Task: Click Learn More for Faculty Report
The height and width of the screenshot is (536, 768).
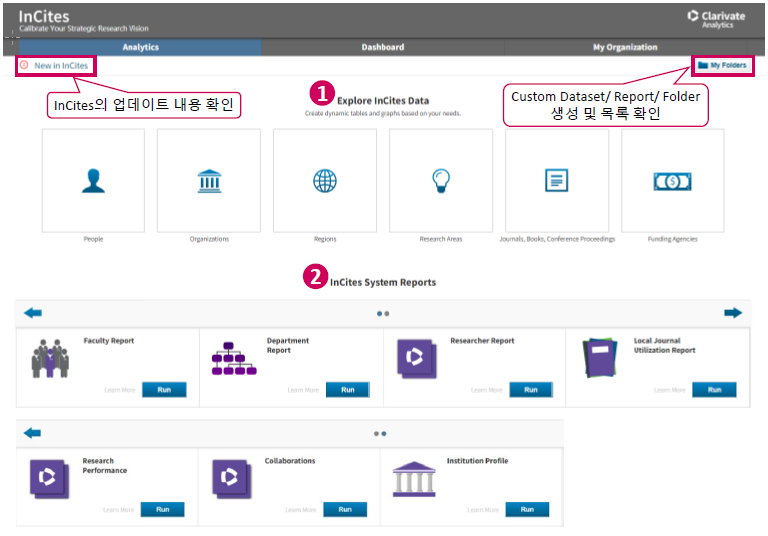Action: coord(120,390)
